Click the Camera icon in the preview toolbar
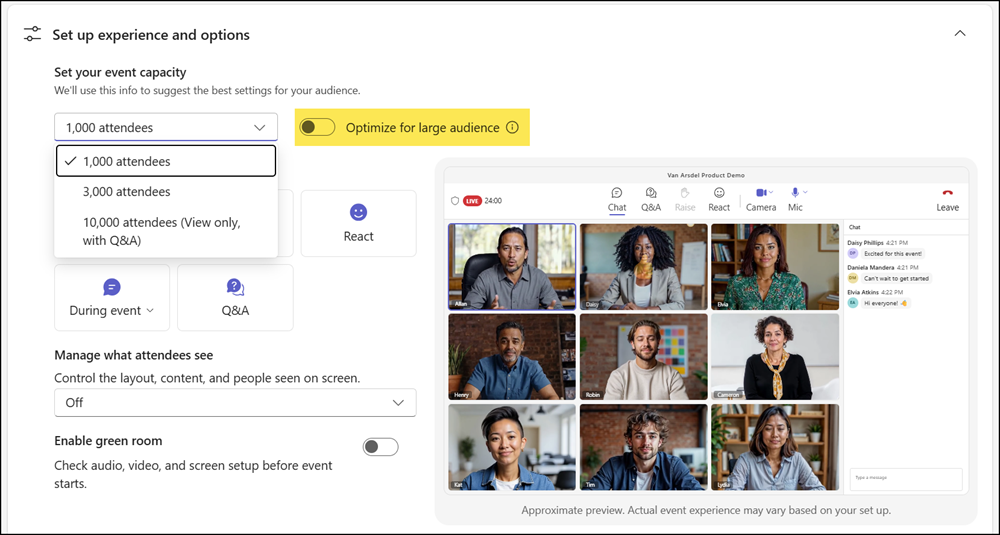Image resolution: width=1000 pixels, height=535 pixels. pyautogui.click(x=761, y=193)
